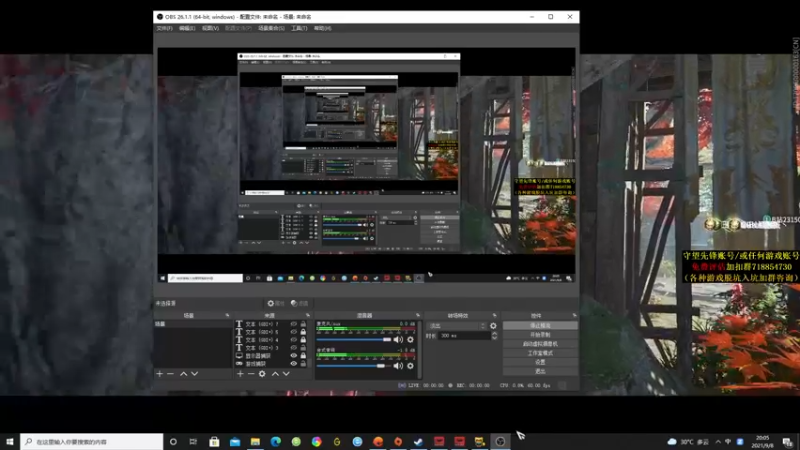Open the 属性 properties button above sources
The width and height of the screenshot is (800, 450).
276,303
